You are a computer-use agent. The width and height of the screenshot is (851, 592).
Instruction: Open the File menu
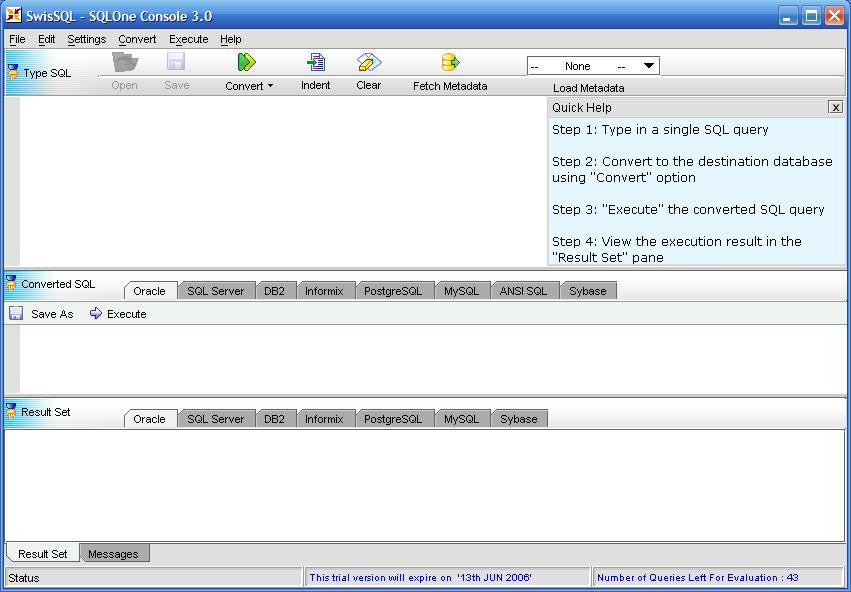[x=17, y=39]
